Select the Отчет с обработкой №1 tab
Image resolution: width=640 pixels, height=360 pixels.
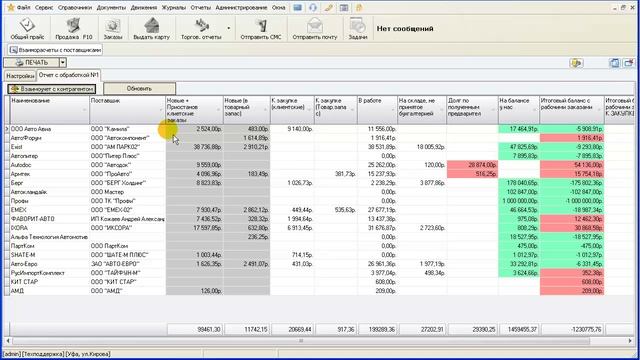point(69,75)
